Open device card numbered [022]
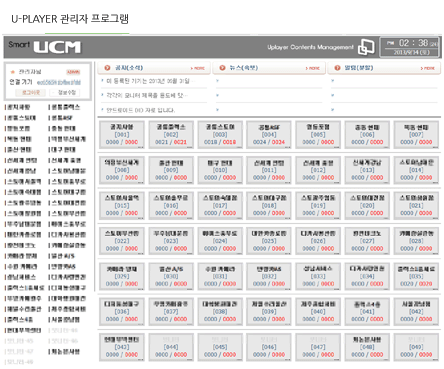Image resolution: width=444 pixels, height=369 pixels. click(x=122, y=241)
